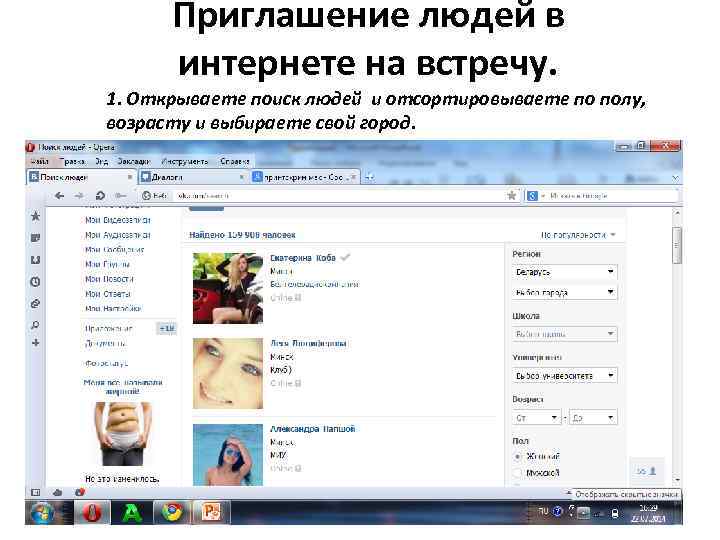Open the Search magnifier icon in sidebar
This screenshot has width=720, height=540.
(35, 325)
